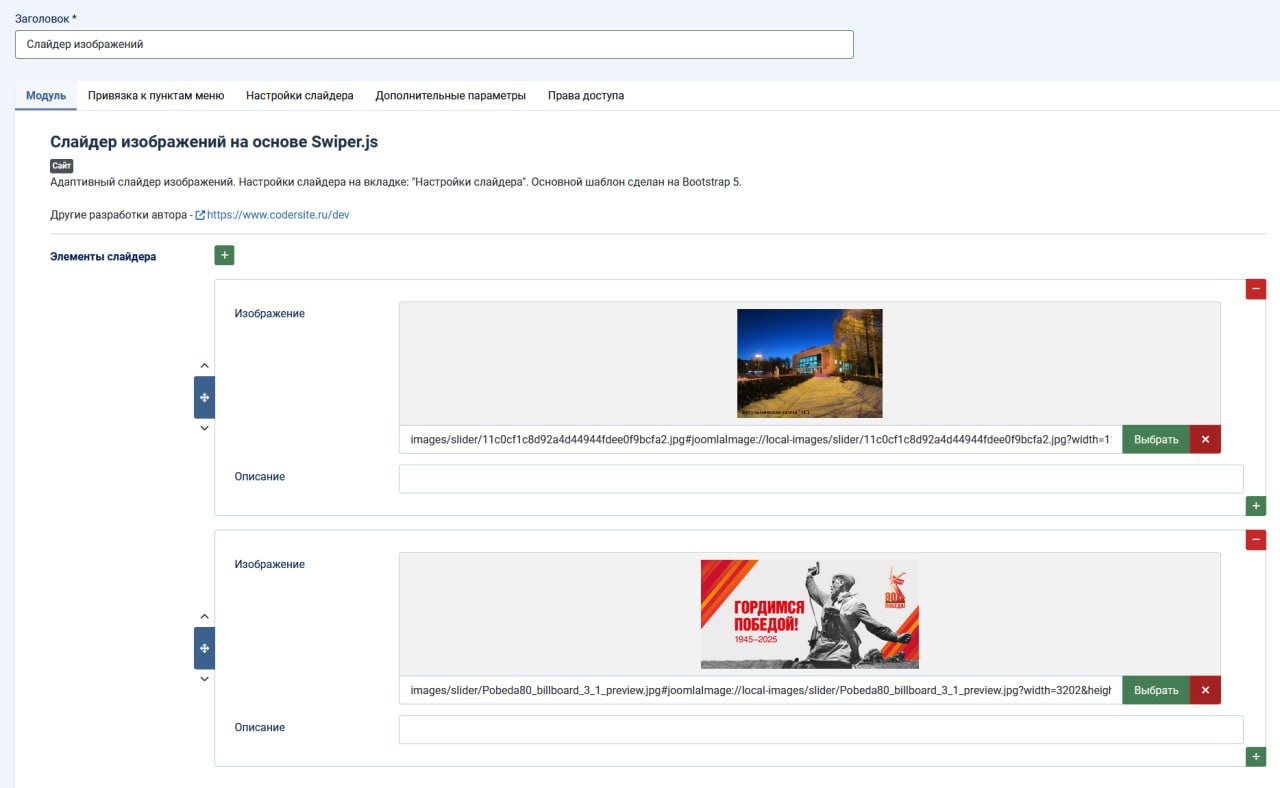Click the Гордимся Победой image thumbnail
The width and height of the screenshot is (1280, 788).
(809, 614)
